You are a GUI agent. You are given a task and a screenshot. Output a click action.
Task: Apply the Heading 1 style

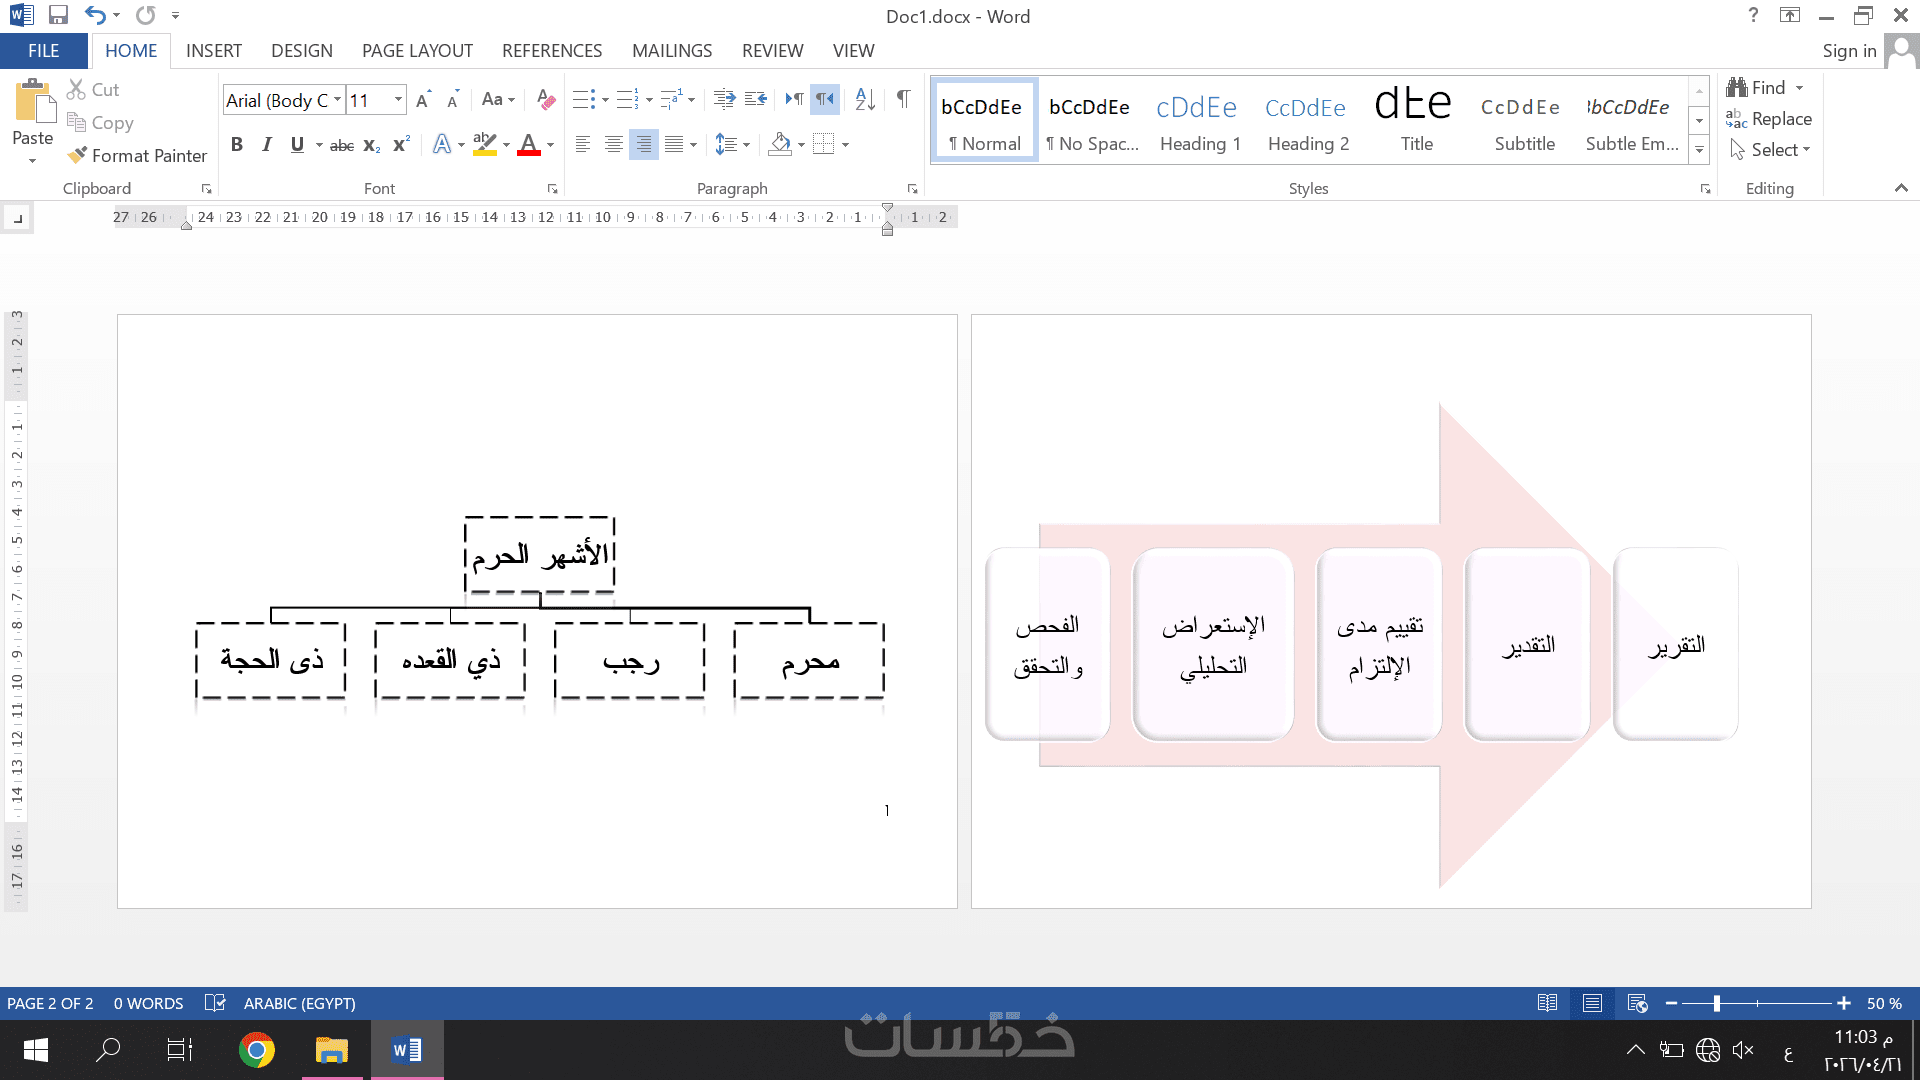[x=1199, y=120]
